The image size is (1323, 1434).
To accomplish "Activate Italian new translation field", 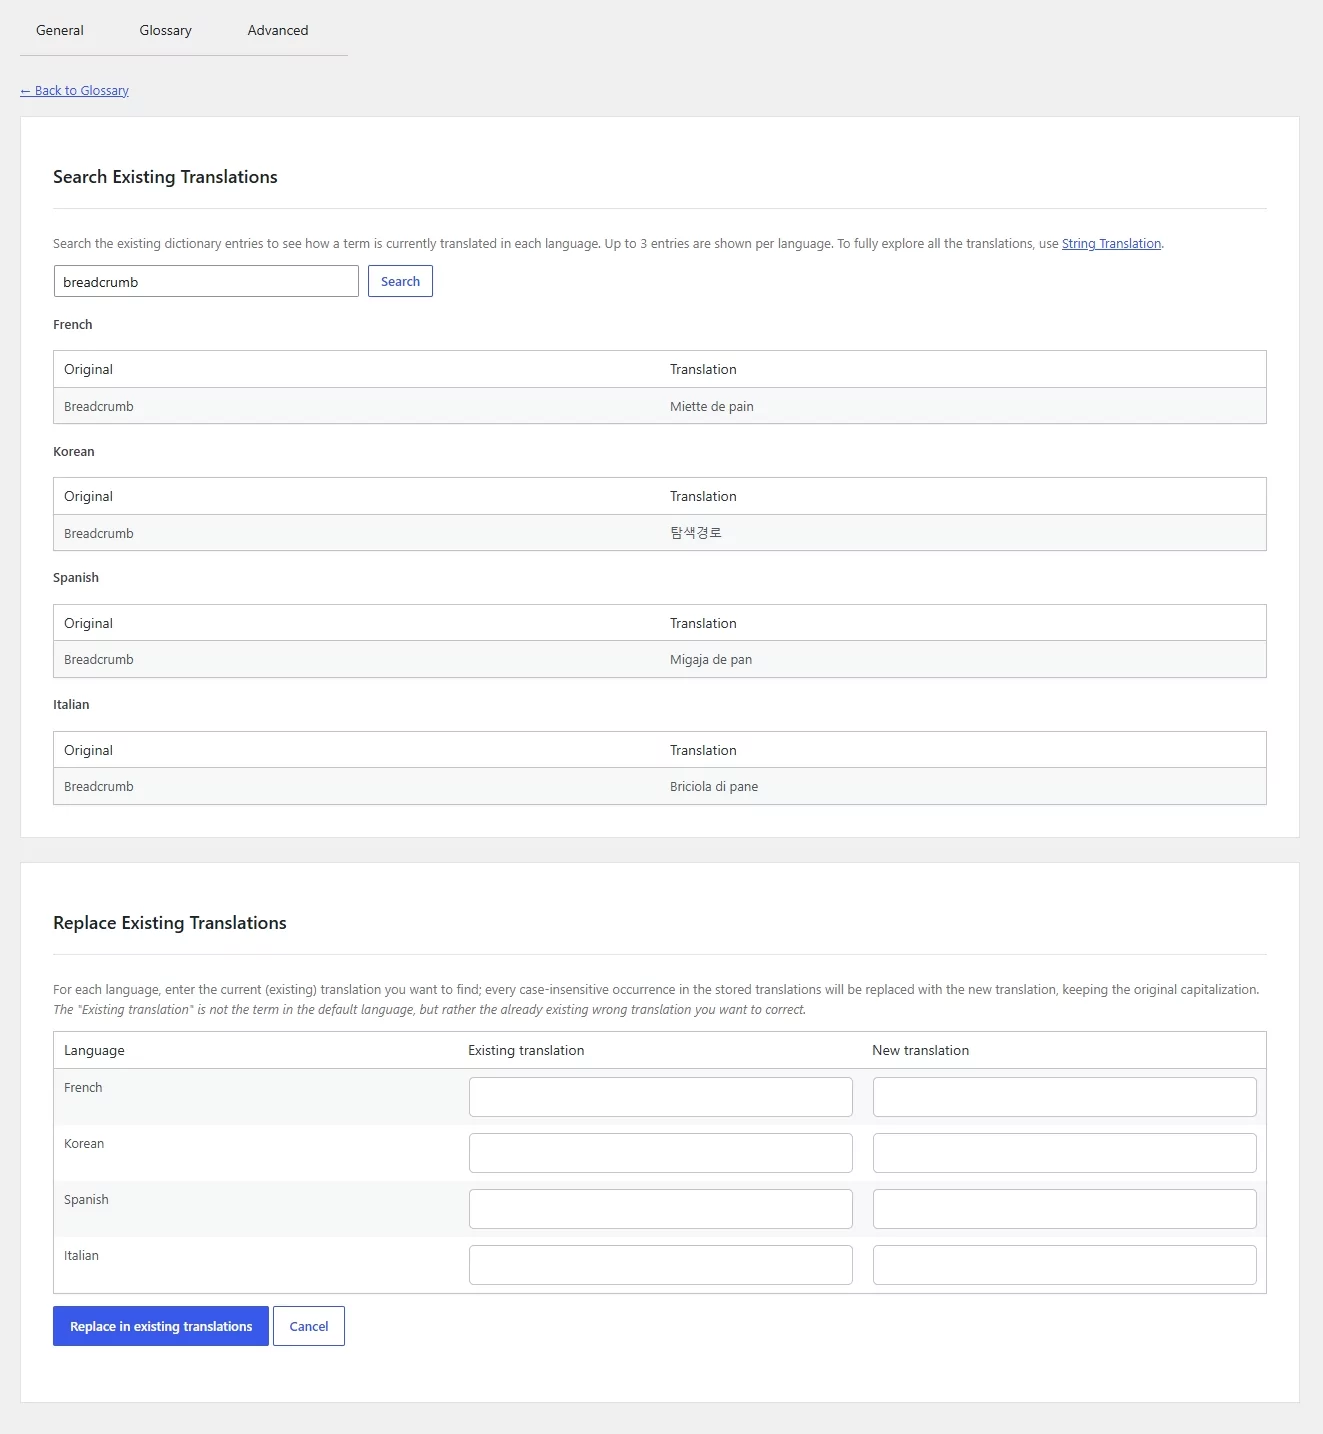I will pyautogui.click(x=1064, y=1265).
